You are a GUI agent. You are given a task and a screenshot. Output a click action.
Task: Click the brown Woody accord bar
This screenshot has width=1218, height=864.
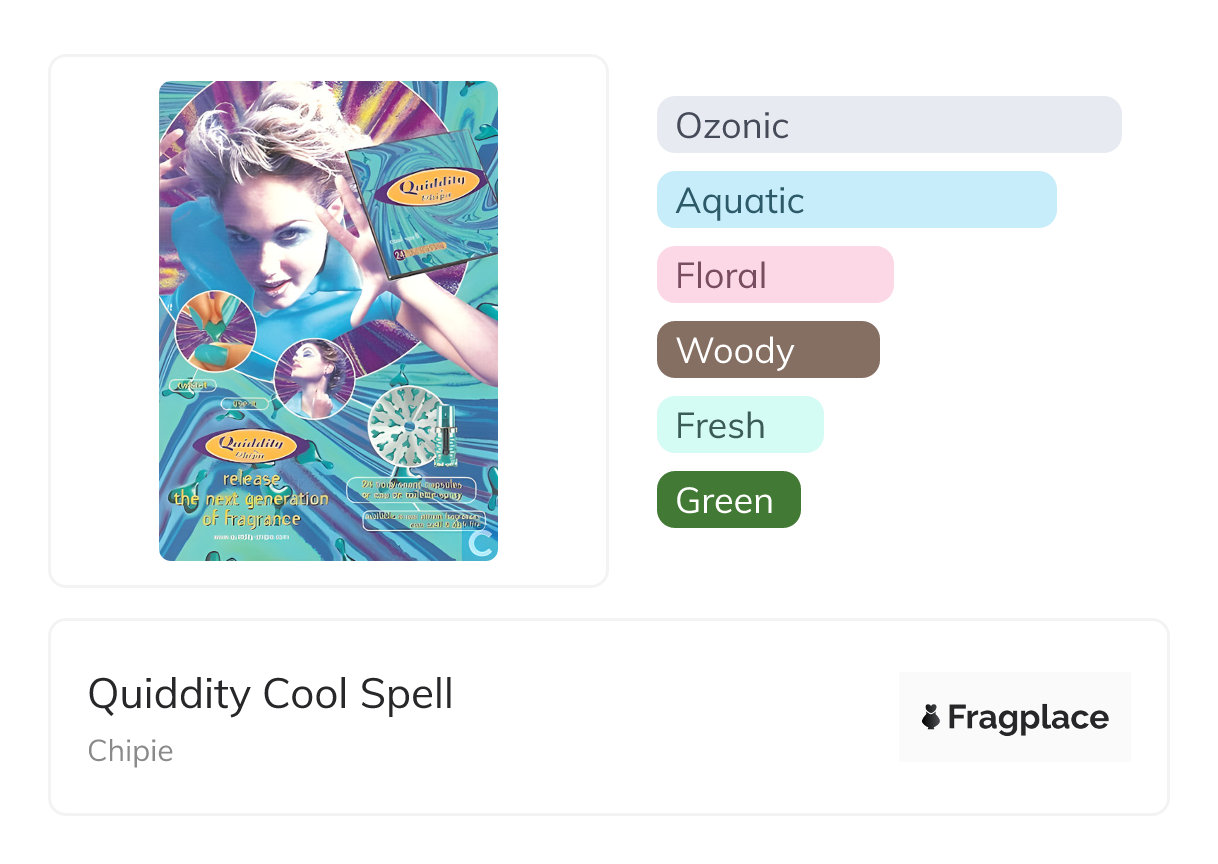[767, 350]
